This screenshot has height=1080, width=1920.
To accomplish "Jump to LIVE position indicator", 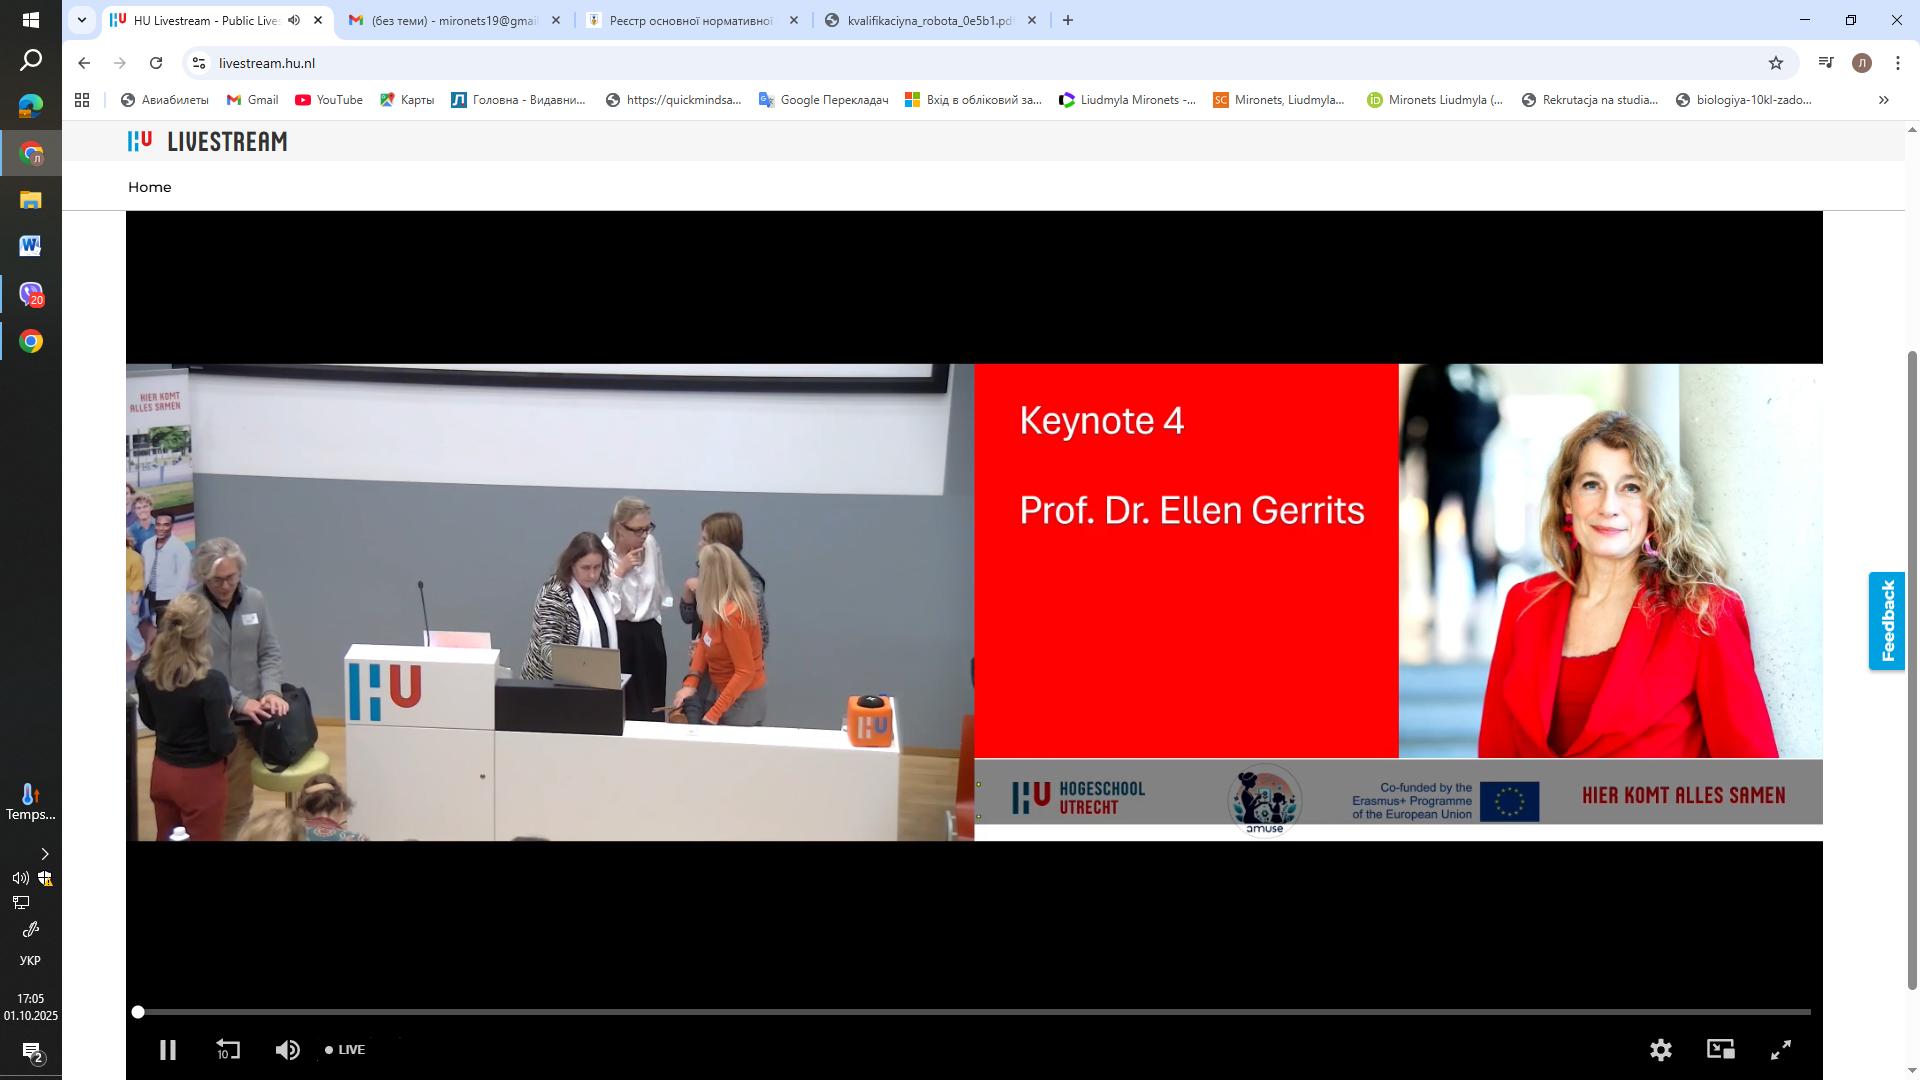I will (345, 1050).
